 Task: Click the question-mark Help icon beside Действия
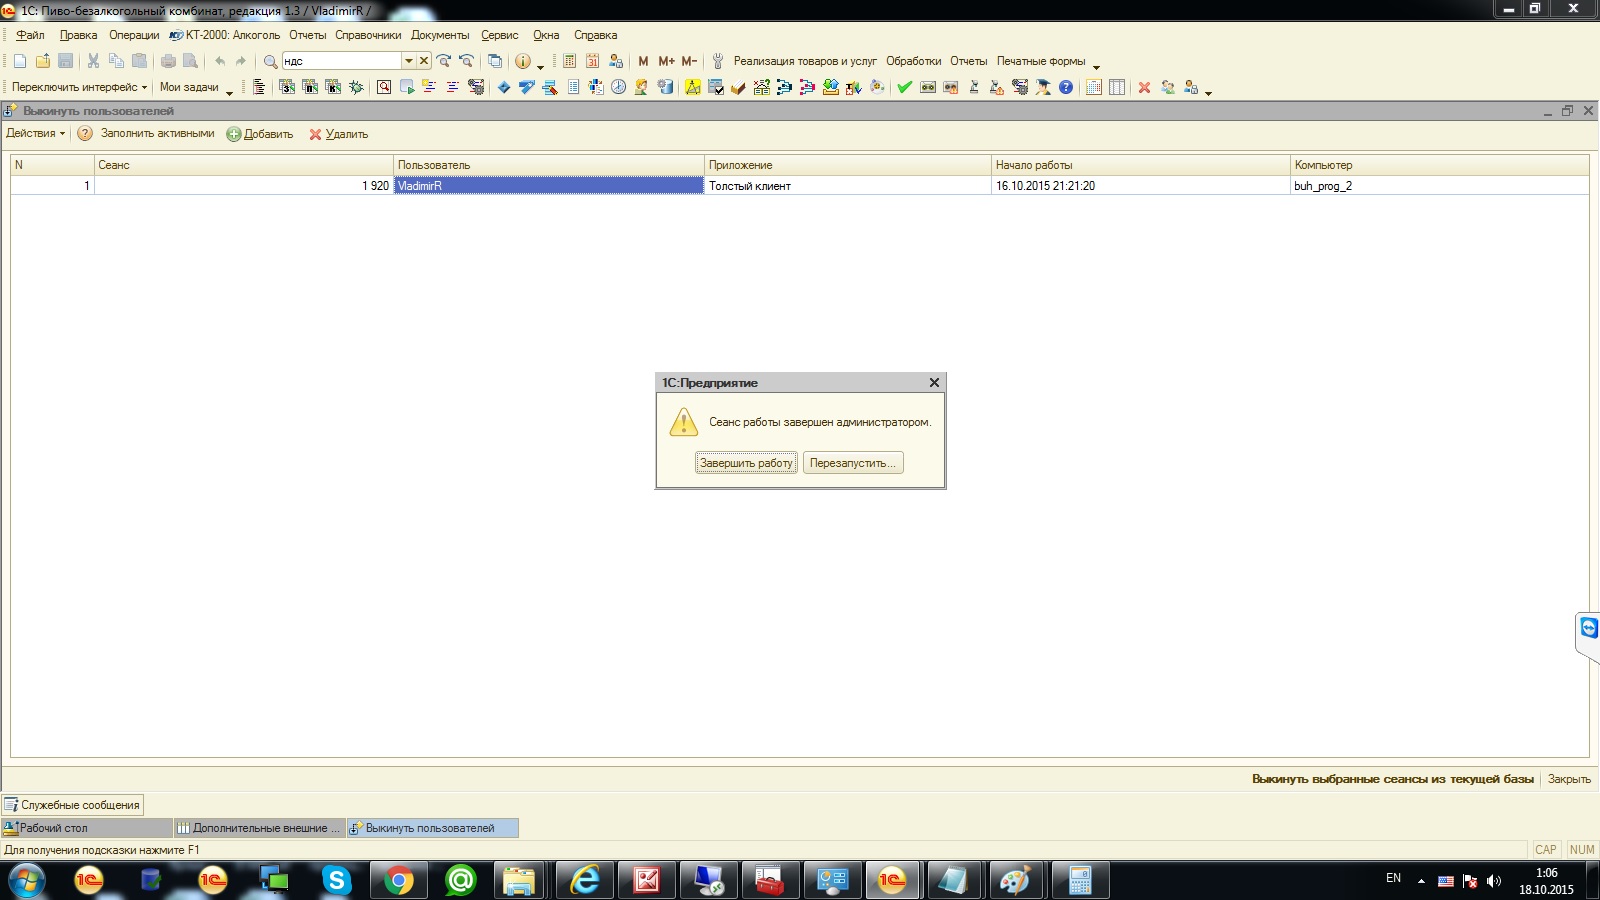pos(85,134)
